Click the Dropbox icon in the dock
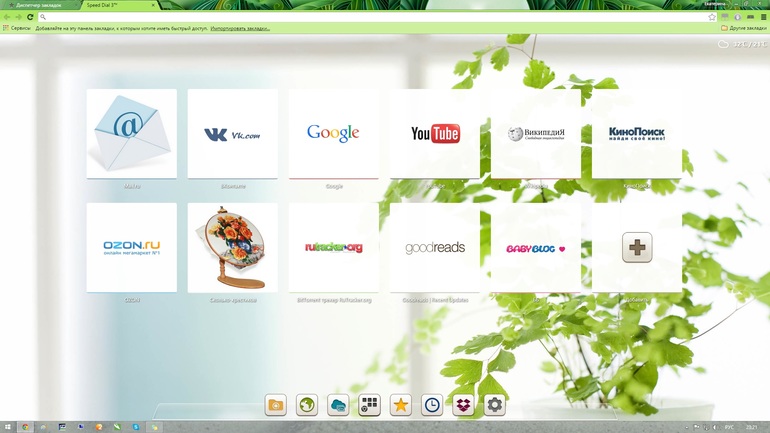The height and width of the screenshot is (433, 770). 462,405
